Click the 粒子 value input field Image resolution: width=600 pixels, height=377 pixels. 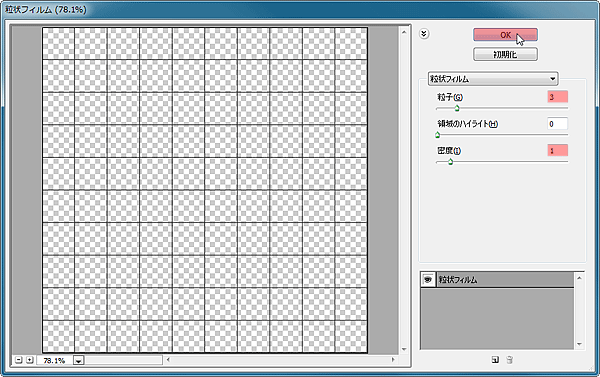click(x=558, y=97)
